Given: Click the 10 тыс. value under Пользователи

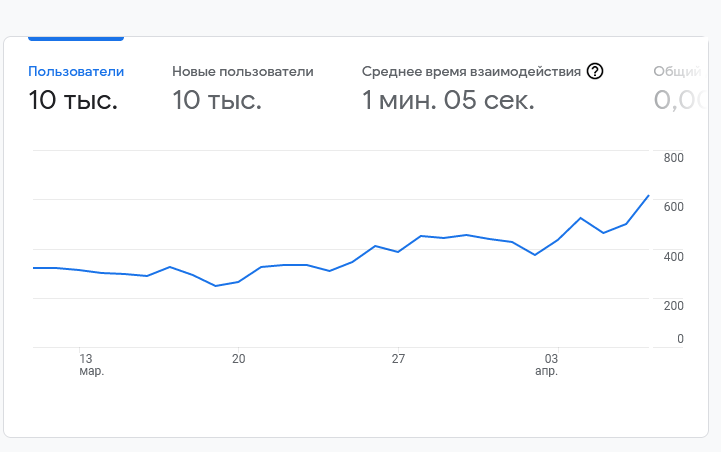Looking at the screenshot, I should point(73,100).
